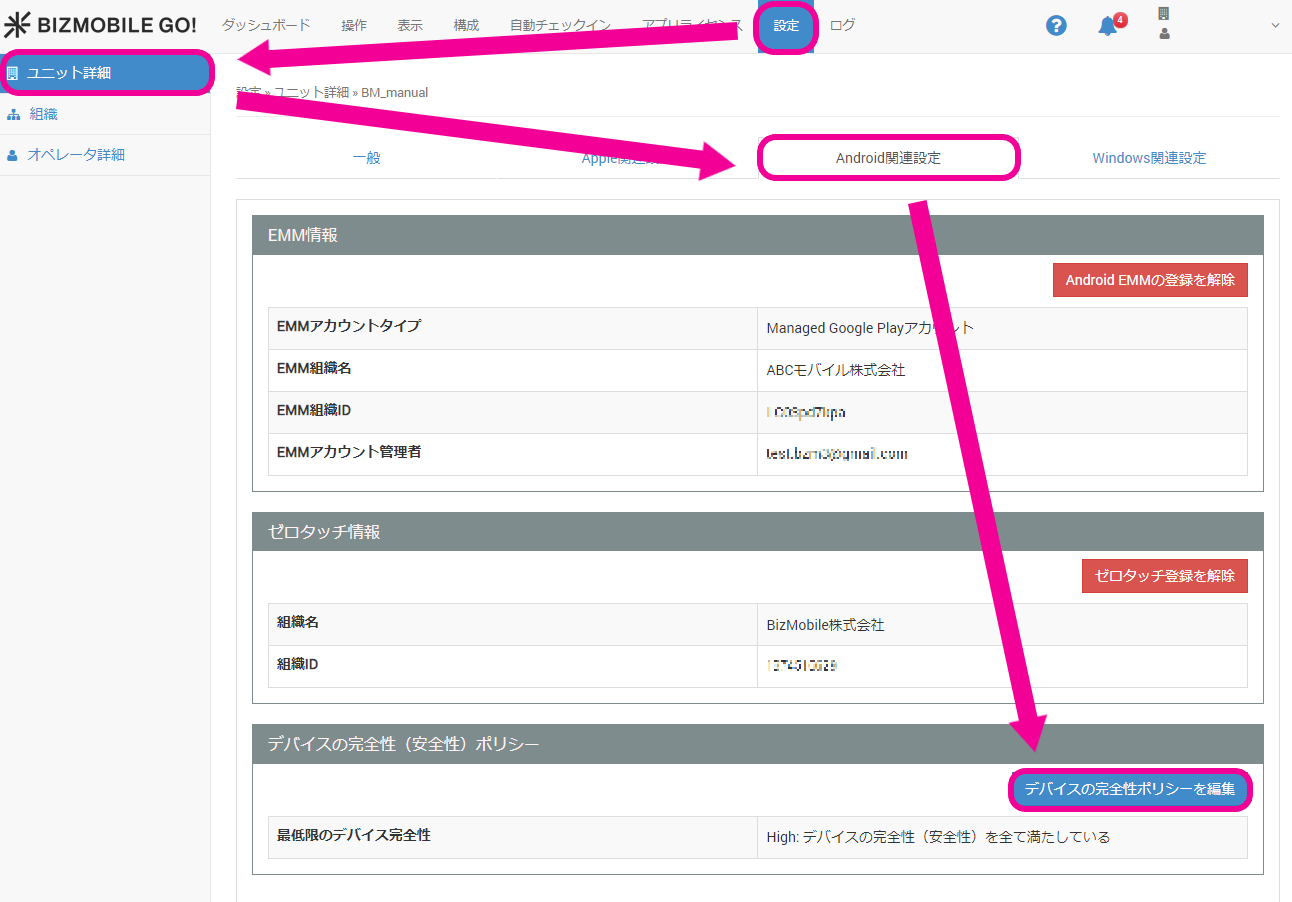The height and width of the screenshot is (902, 1292).
Task: Expand the account dropdown chevron
Action: [x=1275, y=26]
